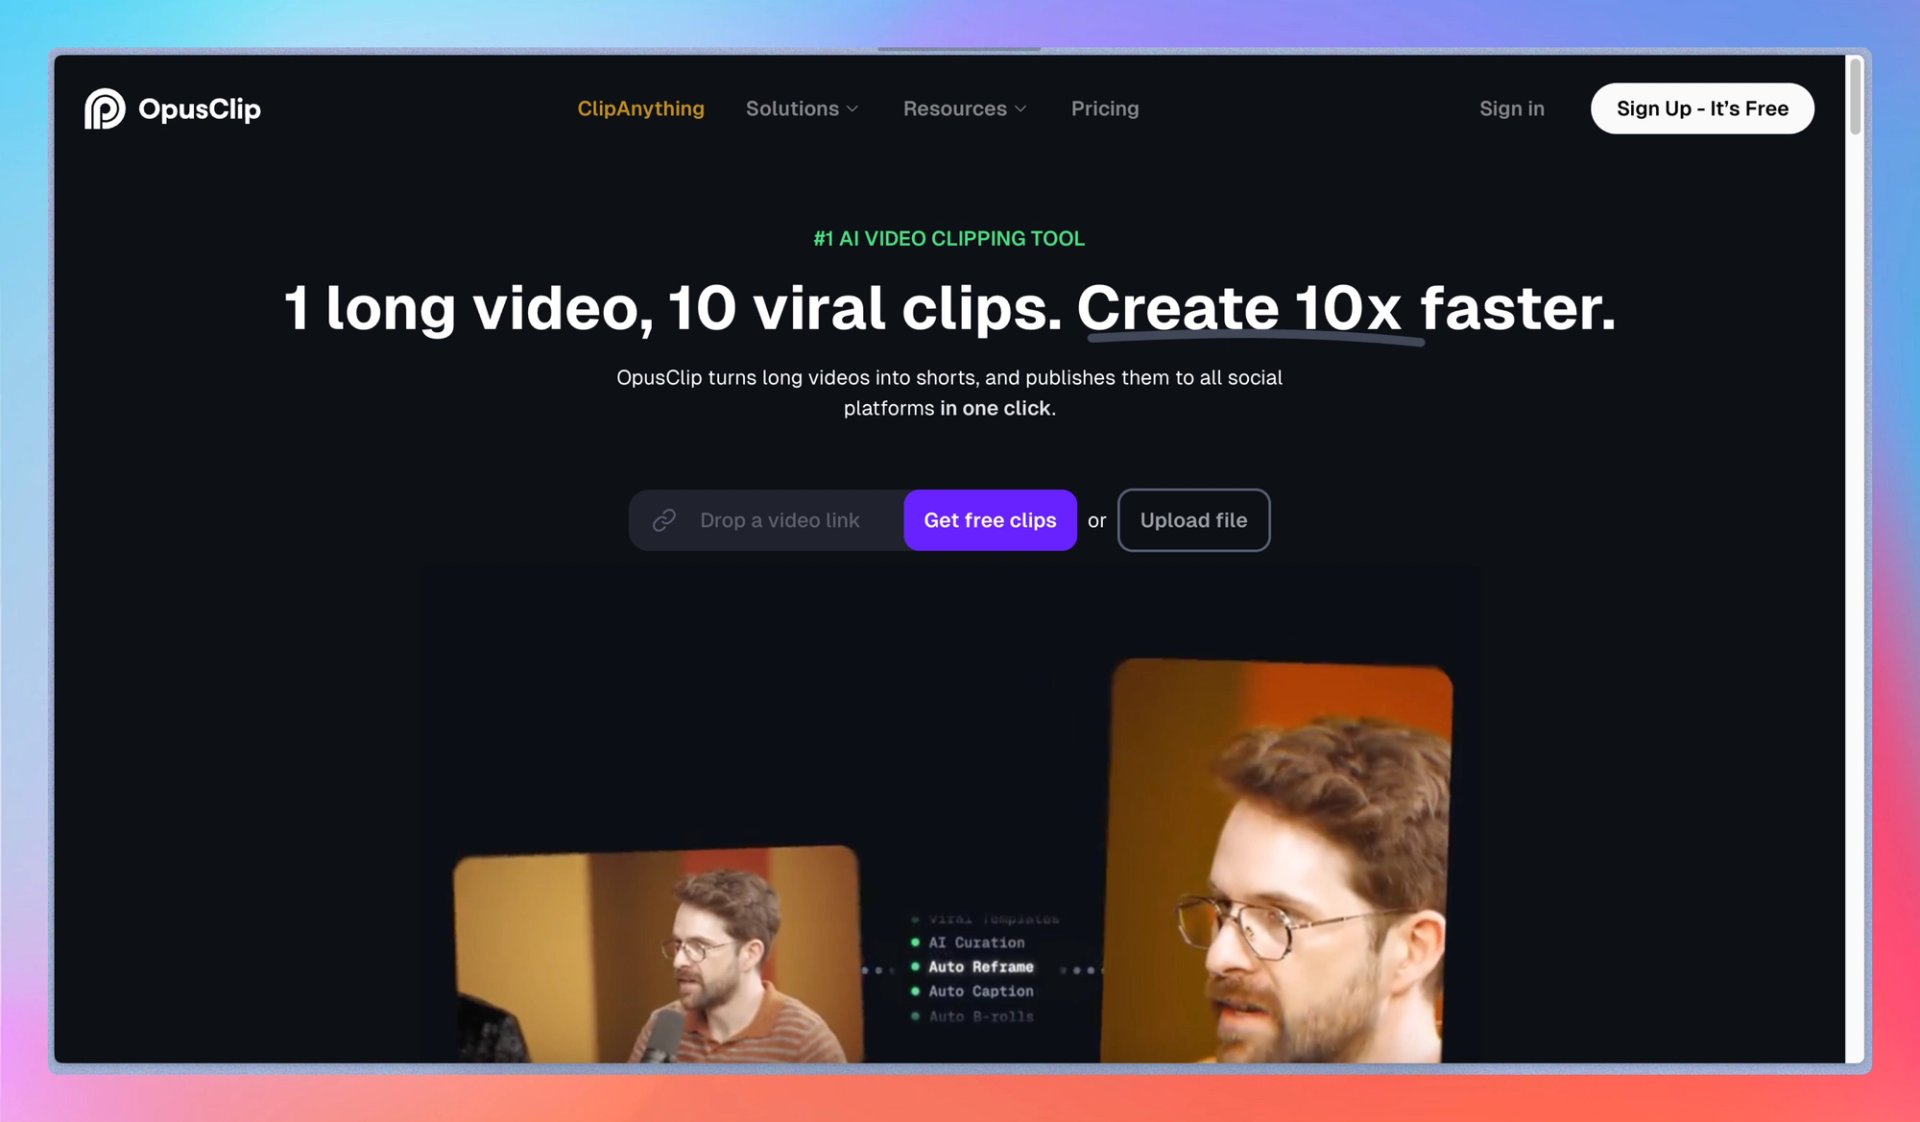Click Sign Up - It's Free button
1920x1122 pixels.
pos(1702,108)
